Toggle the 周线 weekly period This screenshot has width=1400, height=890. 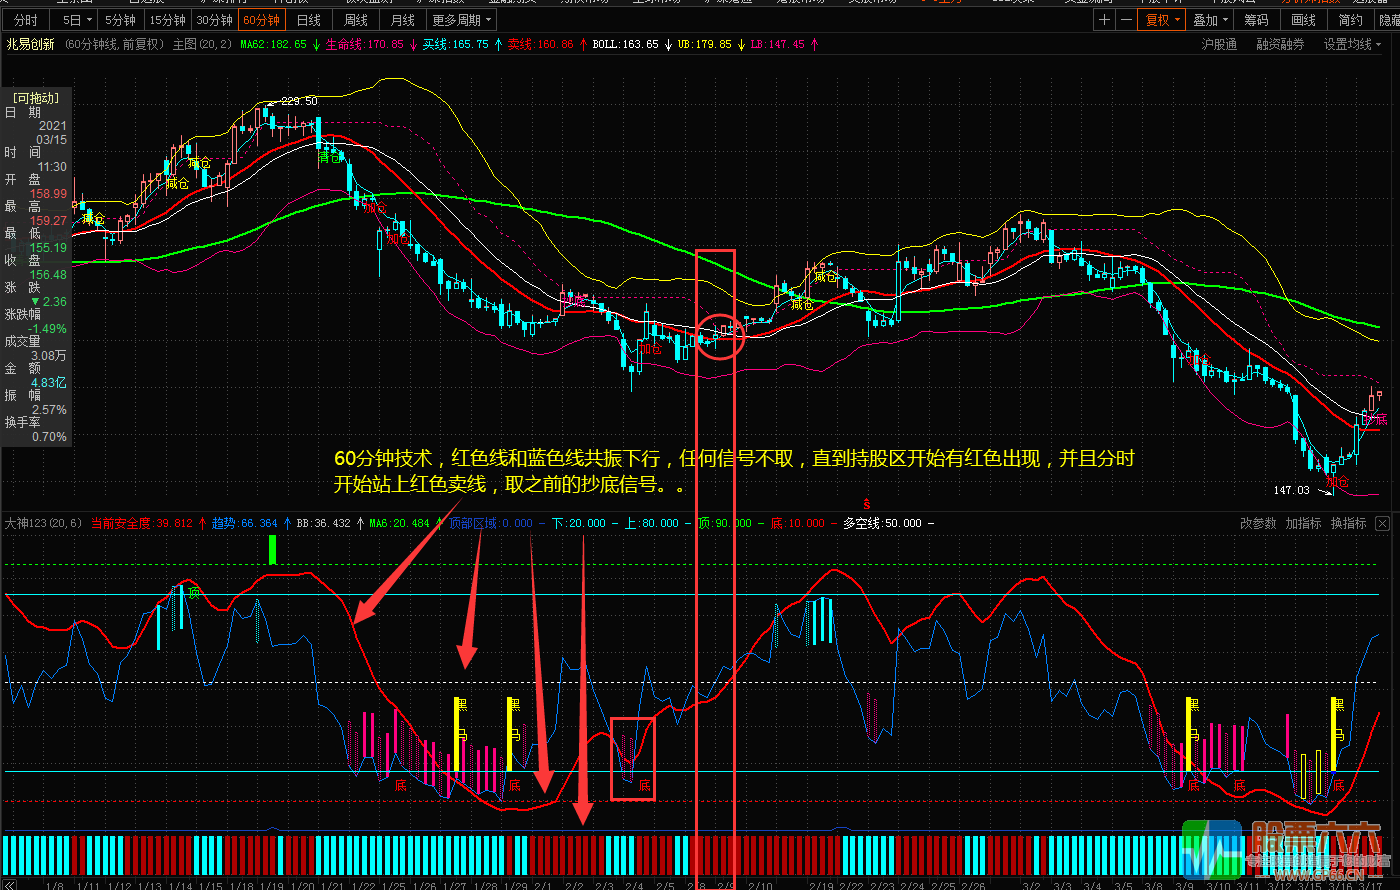356,20
